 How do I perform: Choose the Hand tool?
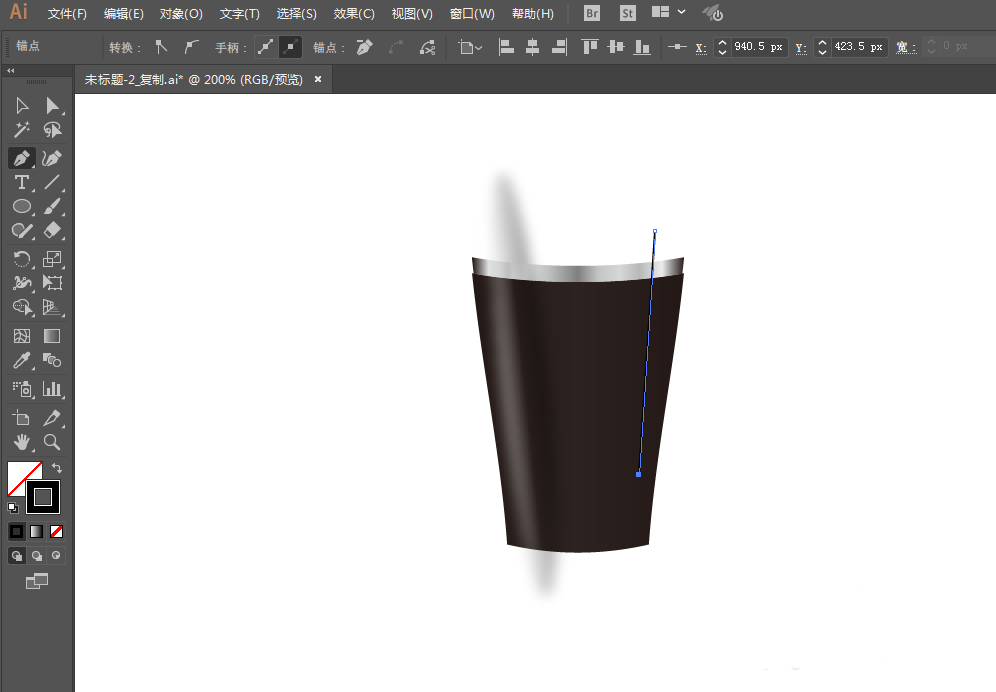click(22, 442)
